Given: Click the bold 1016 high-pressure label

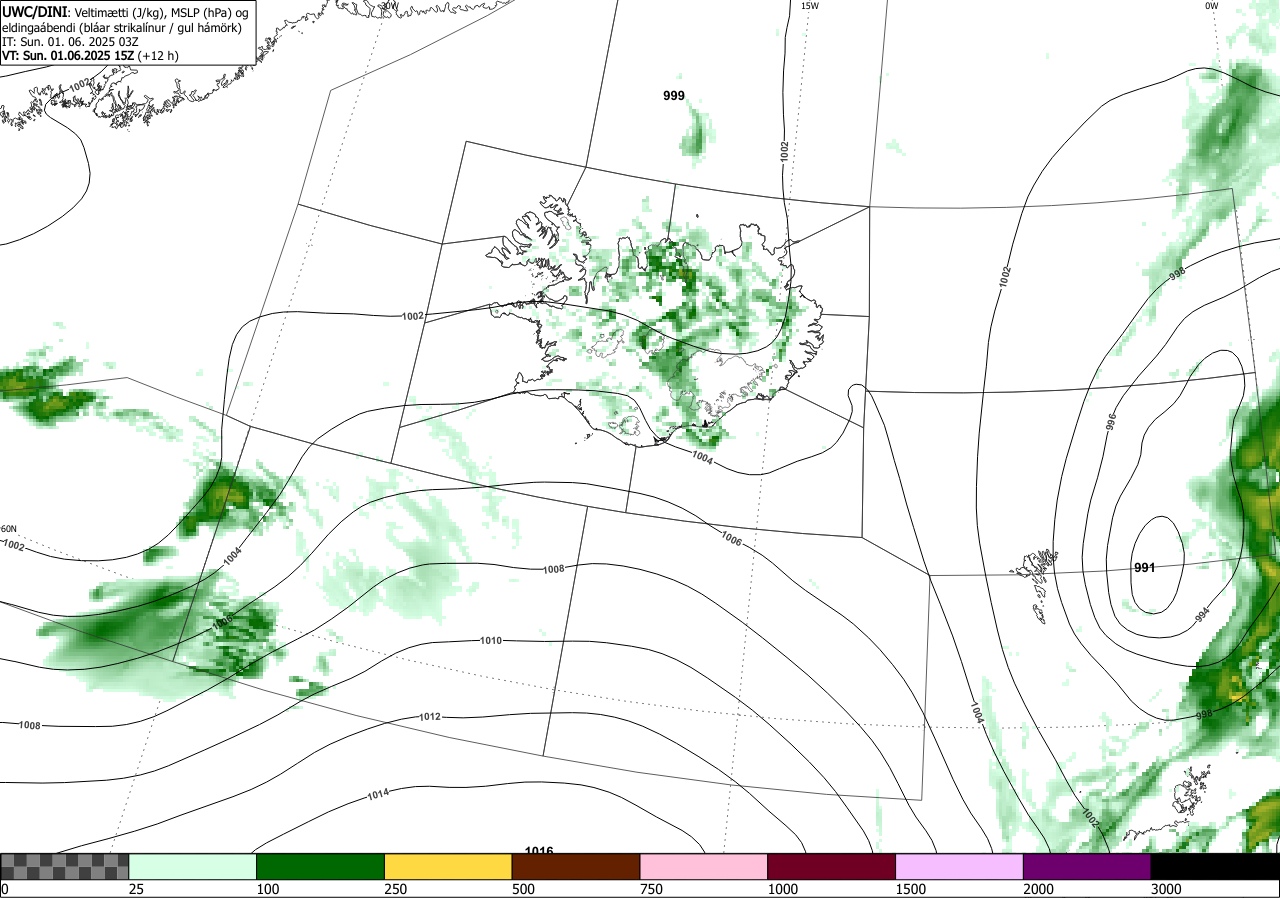Looking at the screenshot, I should pos(539,850).
